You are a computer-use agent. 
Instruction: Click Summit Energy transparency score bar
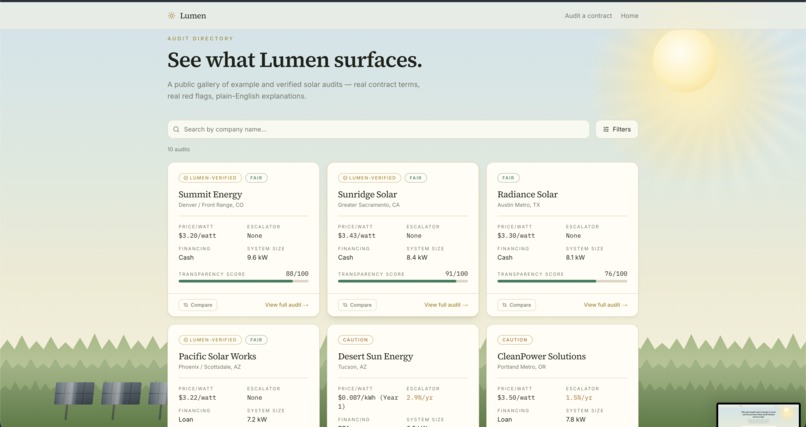(x=244, y=281)
